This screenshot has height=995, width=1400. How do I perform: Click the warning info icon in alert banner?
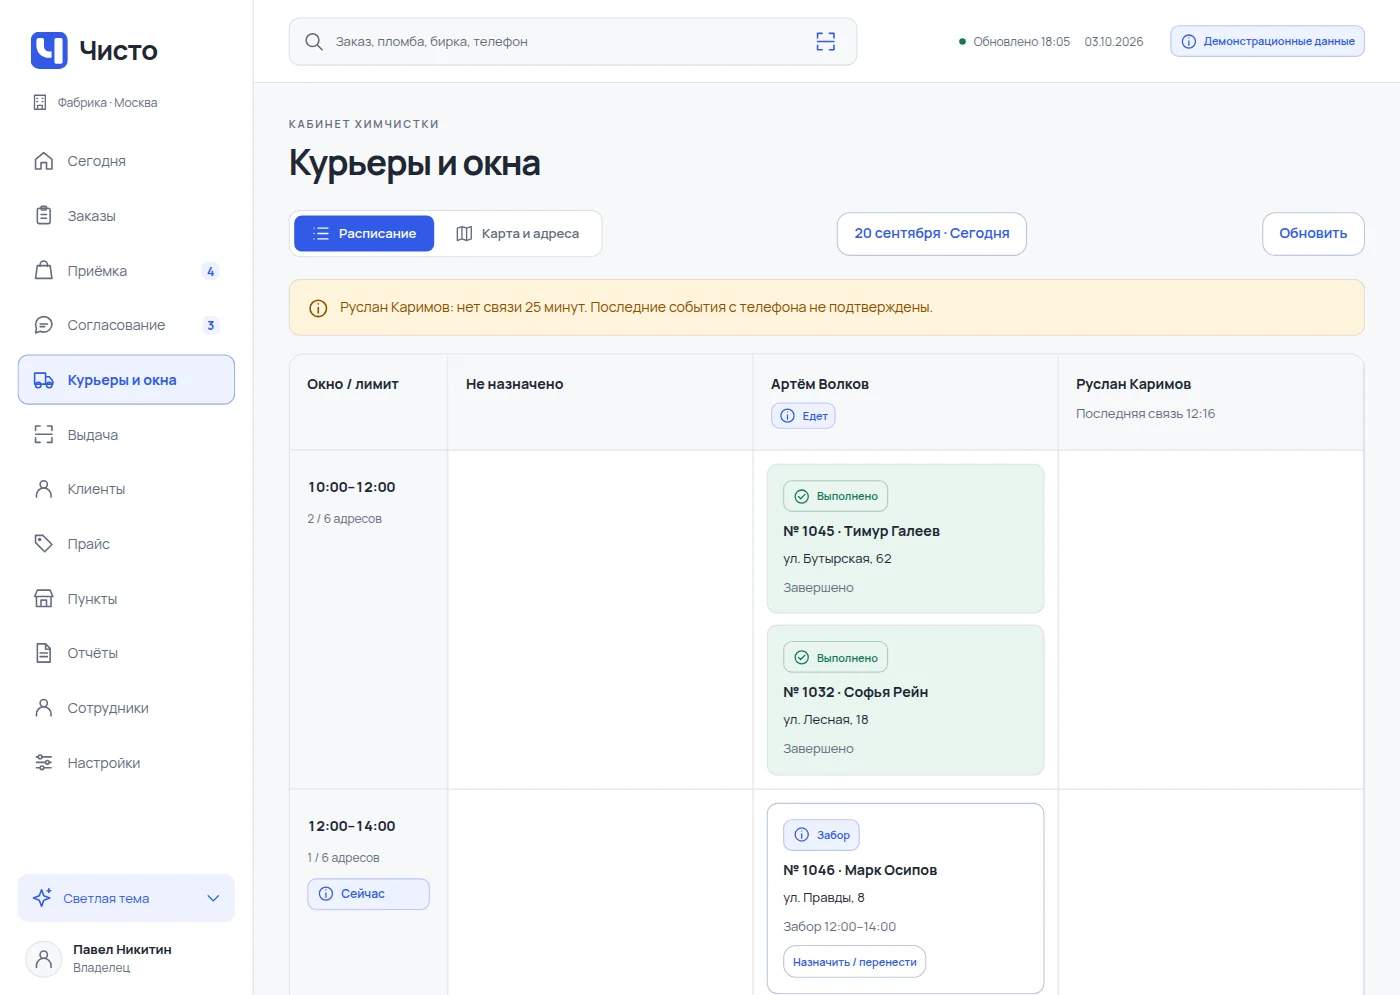tap(318, 308)
